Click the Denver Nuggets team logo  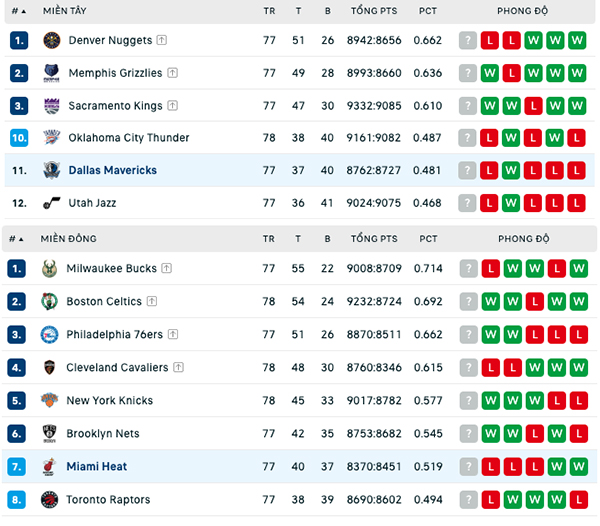(52, 40)
